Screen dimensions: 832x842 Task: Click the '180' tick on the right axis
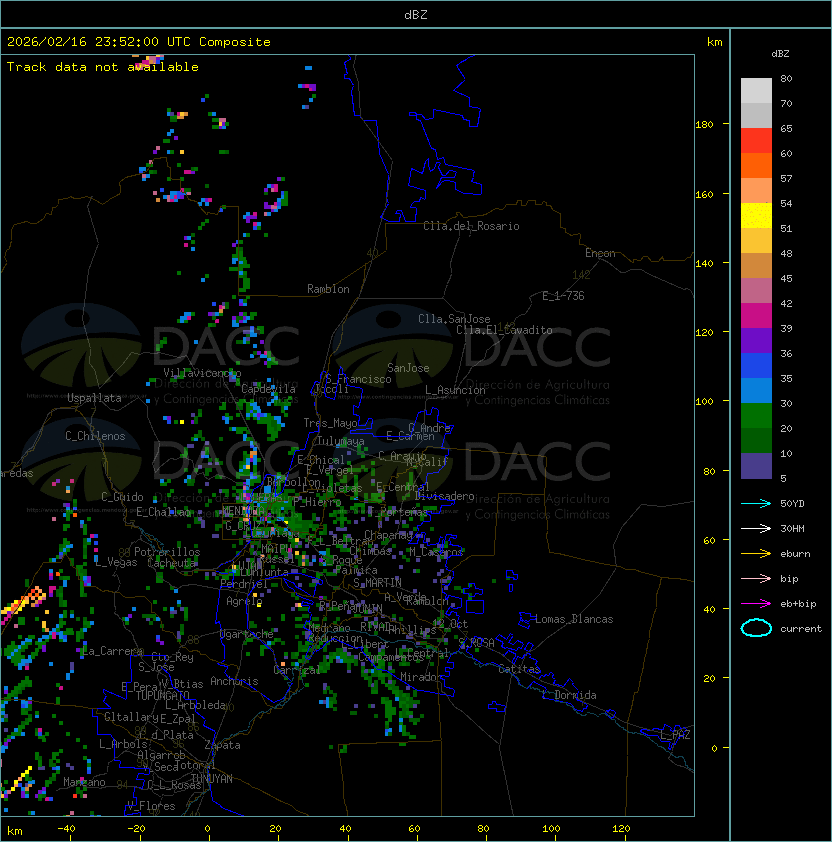point(704,124)
